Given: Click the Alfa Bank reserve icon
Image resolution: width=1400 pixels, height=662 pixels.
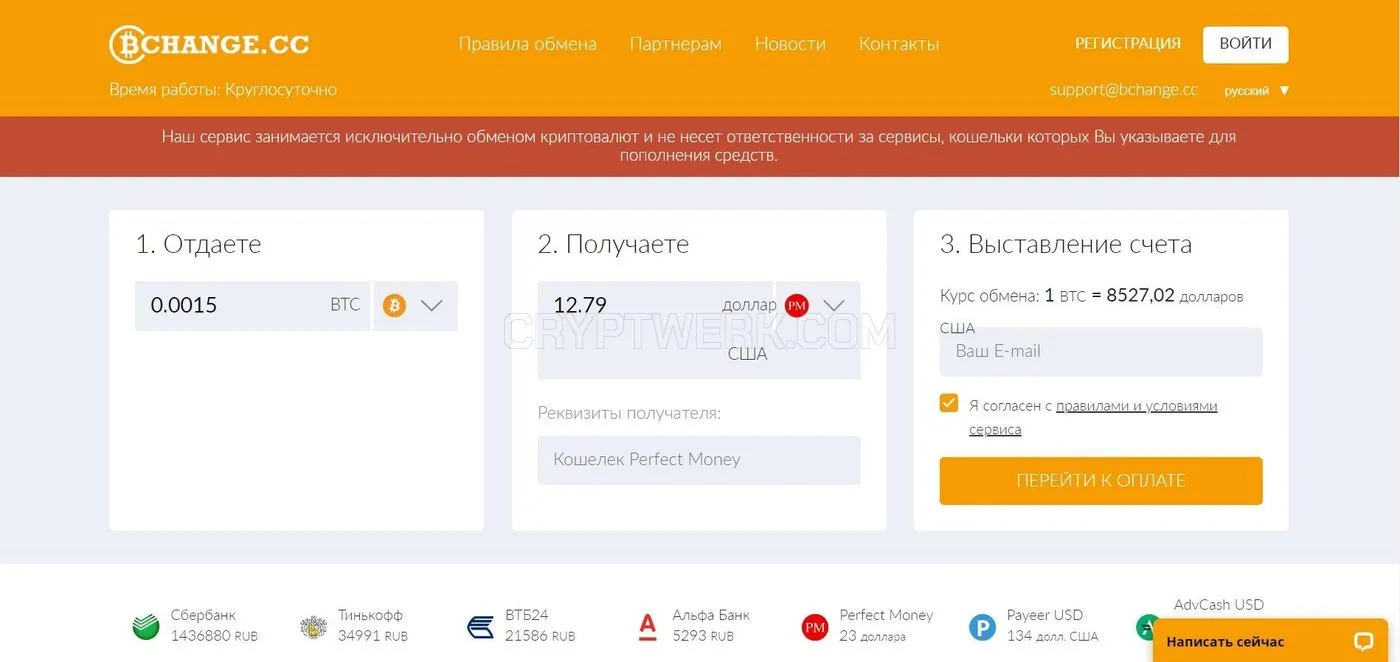Looking at the screenshot, I should pos(647,627).
